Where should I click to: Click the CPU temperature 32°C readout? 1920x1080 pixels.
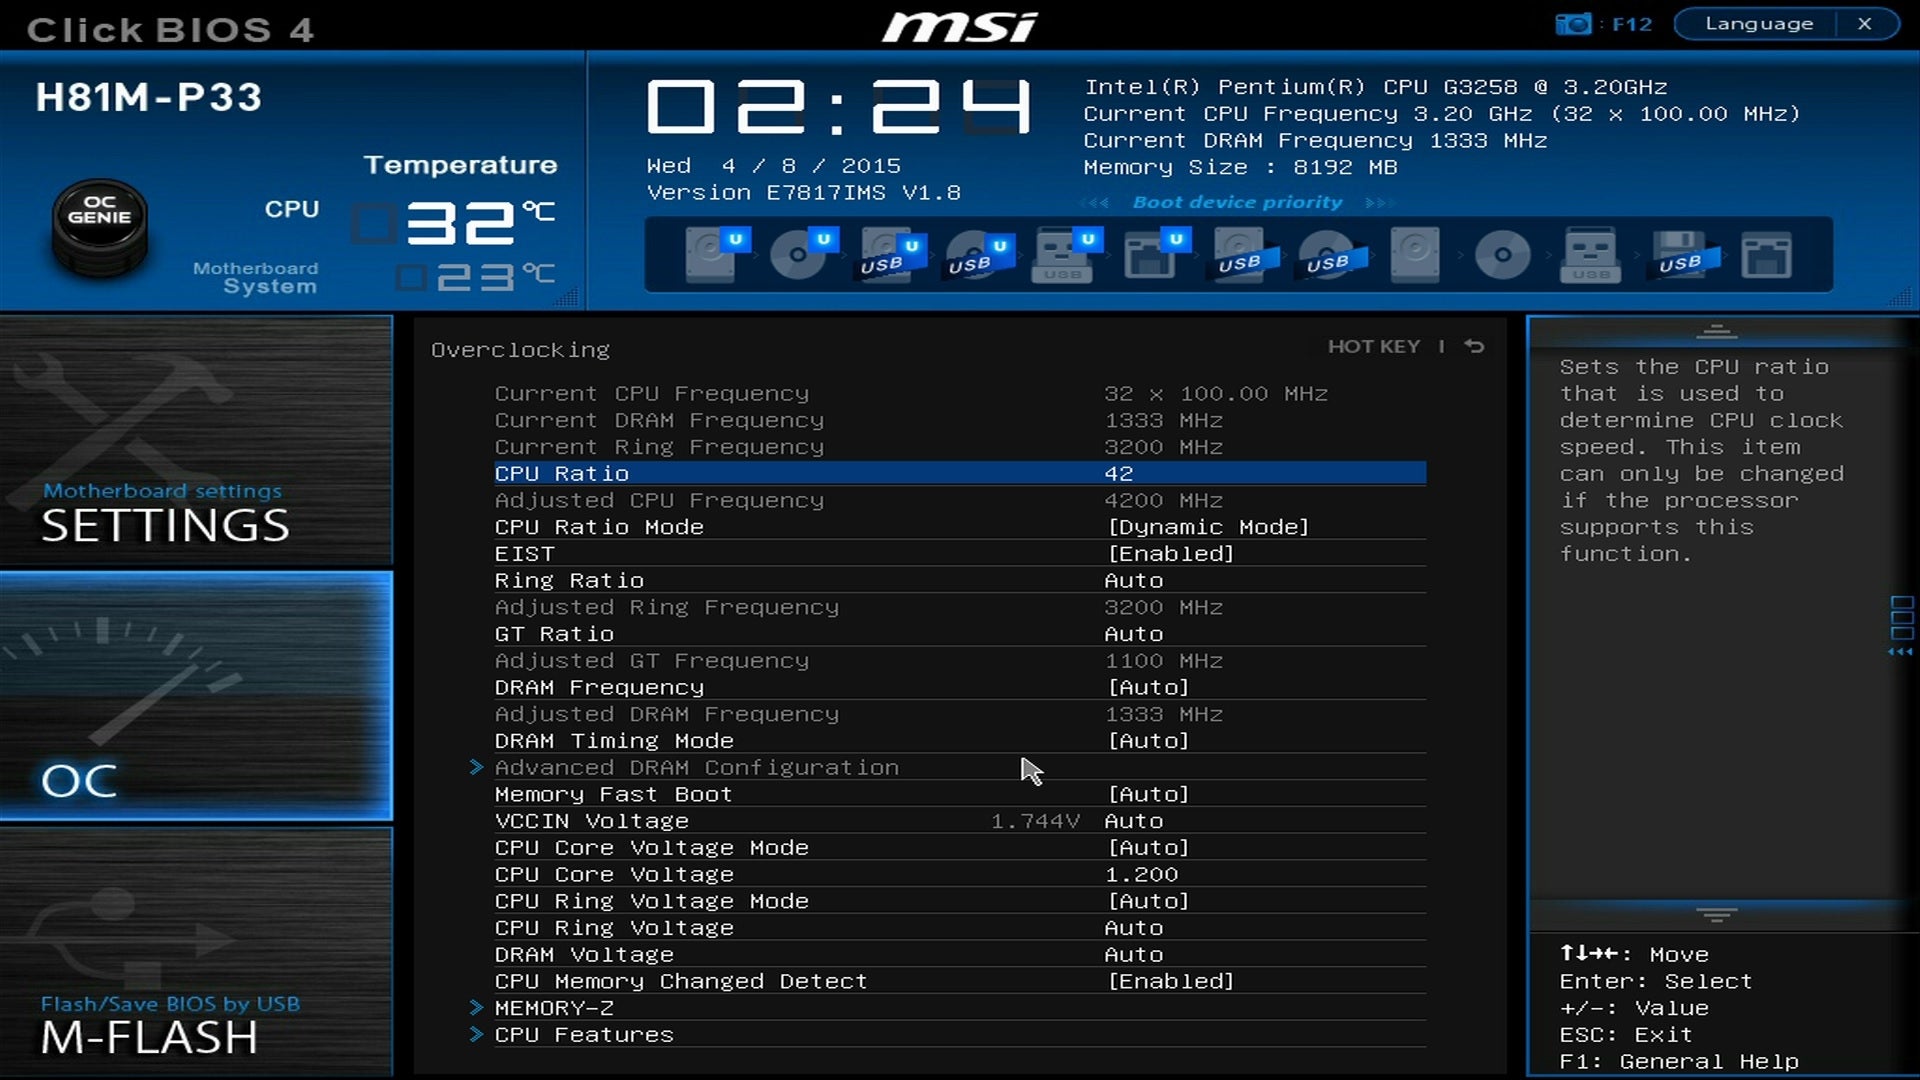tap(453, 222)
